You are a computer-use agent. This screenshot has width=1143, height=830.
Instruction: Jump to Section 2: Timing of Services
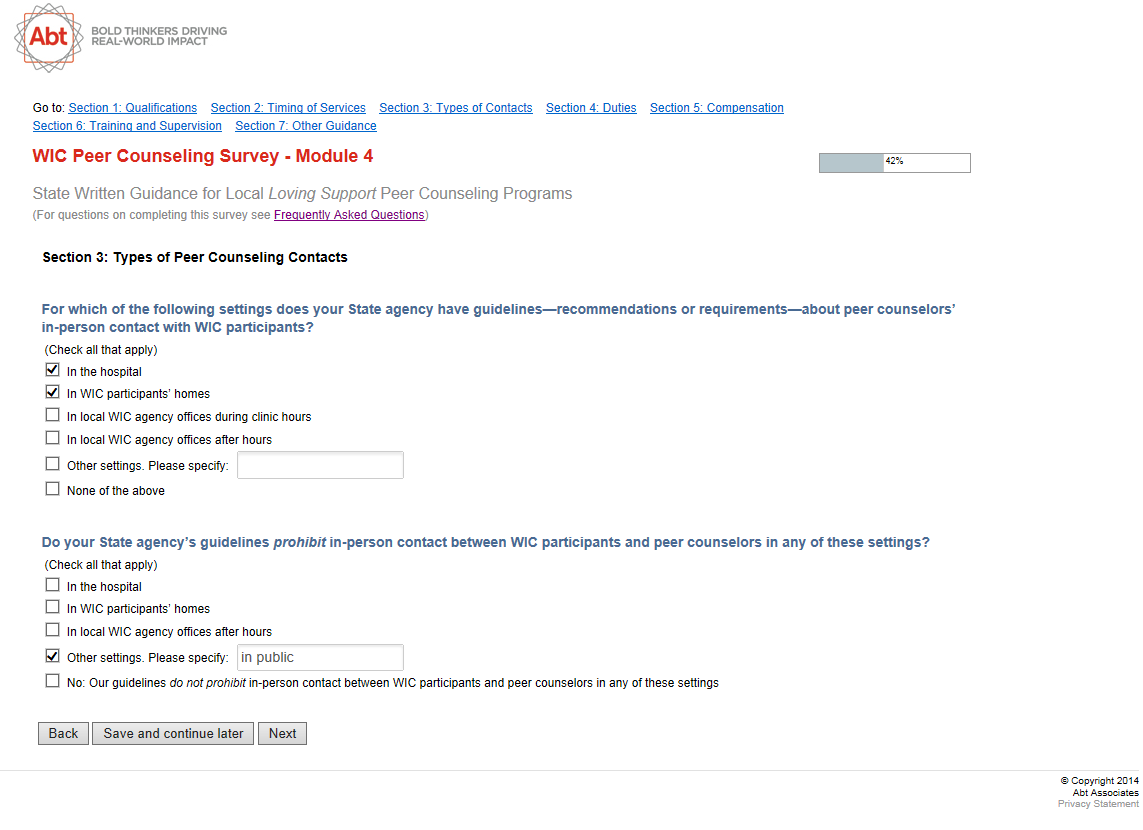point(288,108)
